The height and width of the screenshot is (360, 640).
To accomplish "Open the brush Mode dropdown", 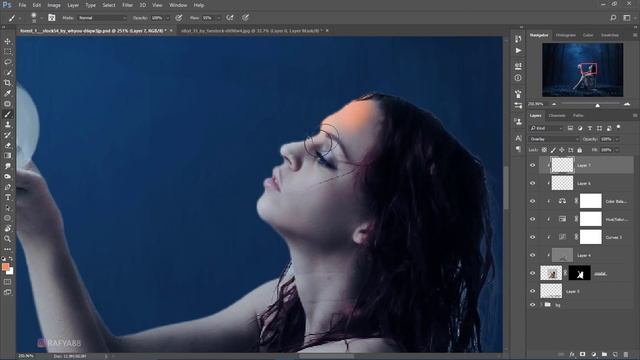I will (x=102, y=18).
